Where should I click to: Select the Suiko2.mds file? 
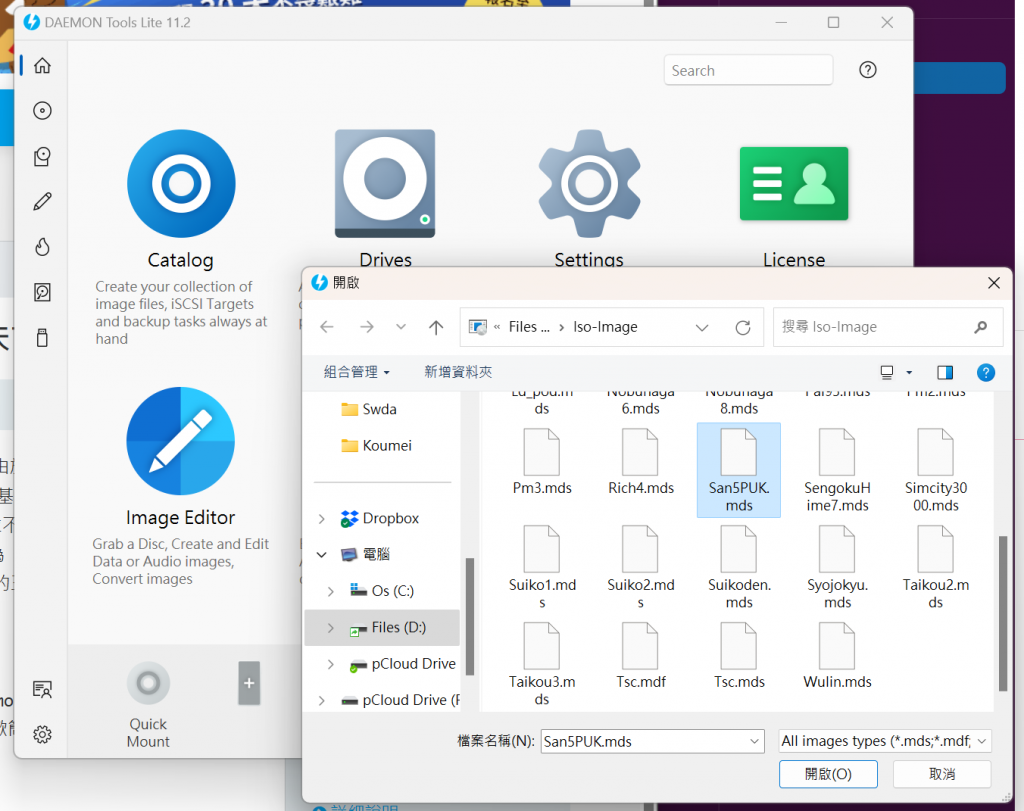click(x=641, y=567)
